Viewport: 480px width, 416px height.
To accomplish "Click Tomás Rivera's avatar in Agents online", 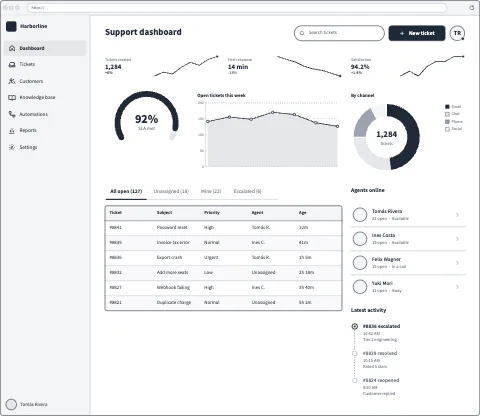I will 360,215.
